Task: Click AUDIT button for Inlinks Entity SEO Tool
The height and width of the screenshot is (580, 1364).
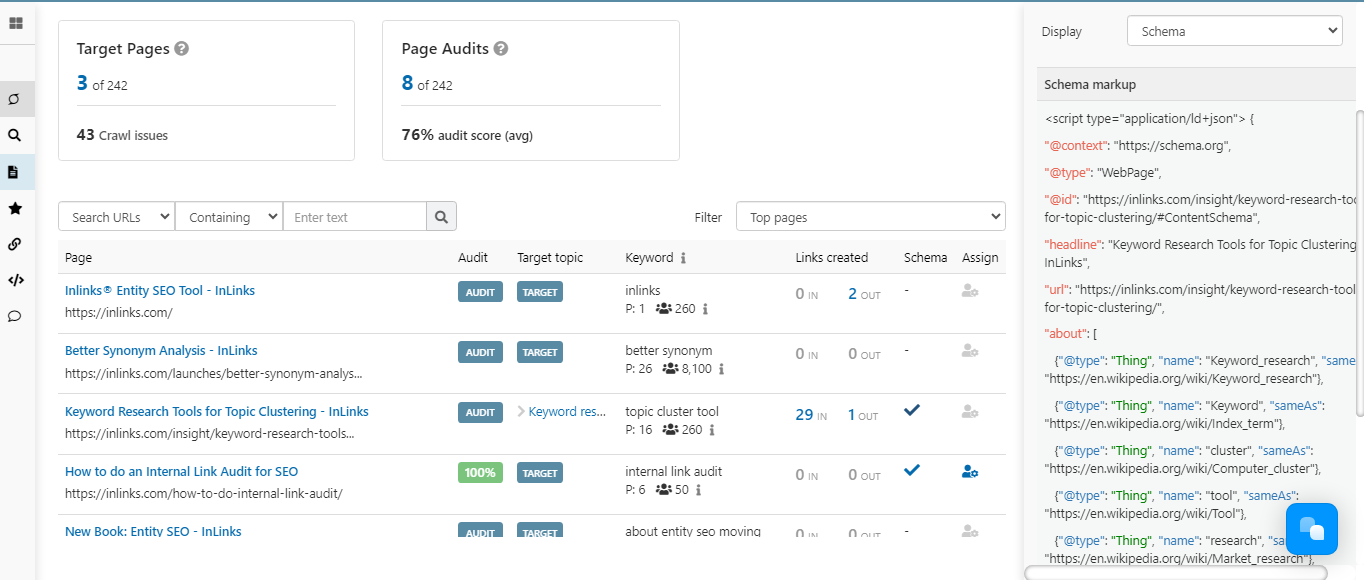Action: point(480,292)
